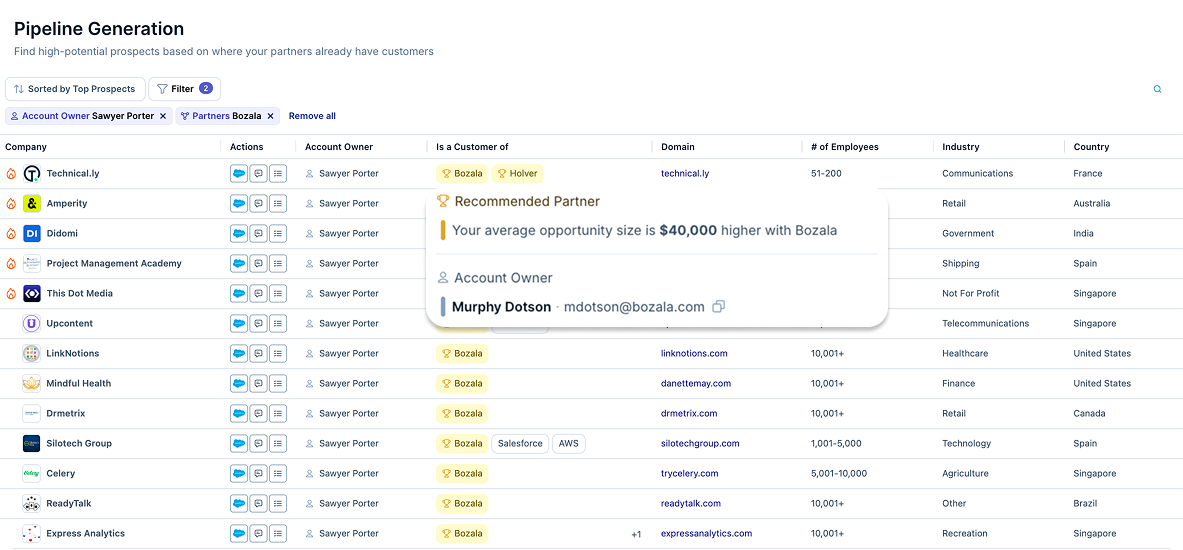Sort by the Account Owner column header

[x=339, y=147]
